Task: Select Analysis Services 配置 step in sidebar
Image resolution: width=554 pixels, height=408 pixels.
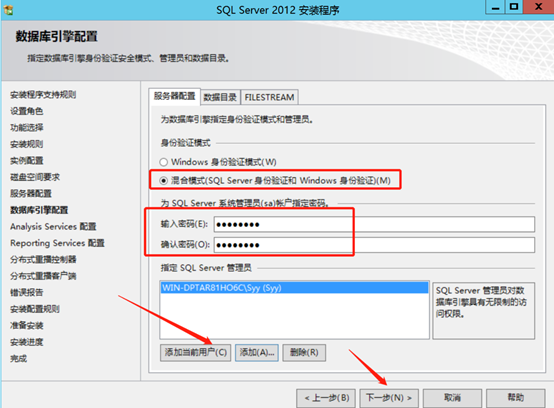Action: [x=53, y=226]
